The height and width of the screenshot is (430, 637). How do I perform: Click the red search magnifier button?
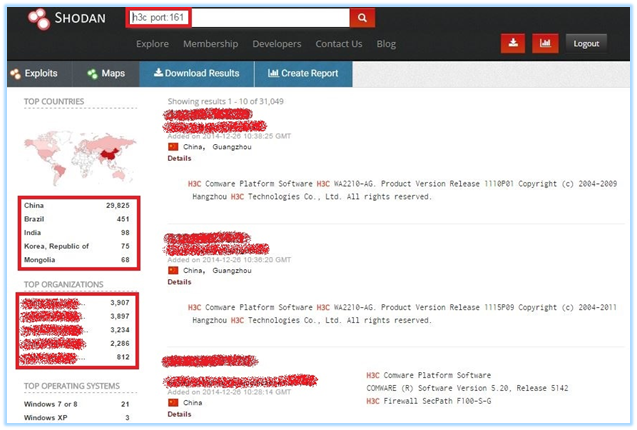coord(362,17)
